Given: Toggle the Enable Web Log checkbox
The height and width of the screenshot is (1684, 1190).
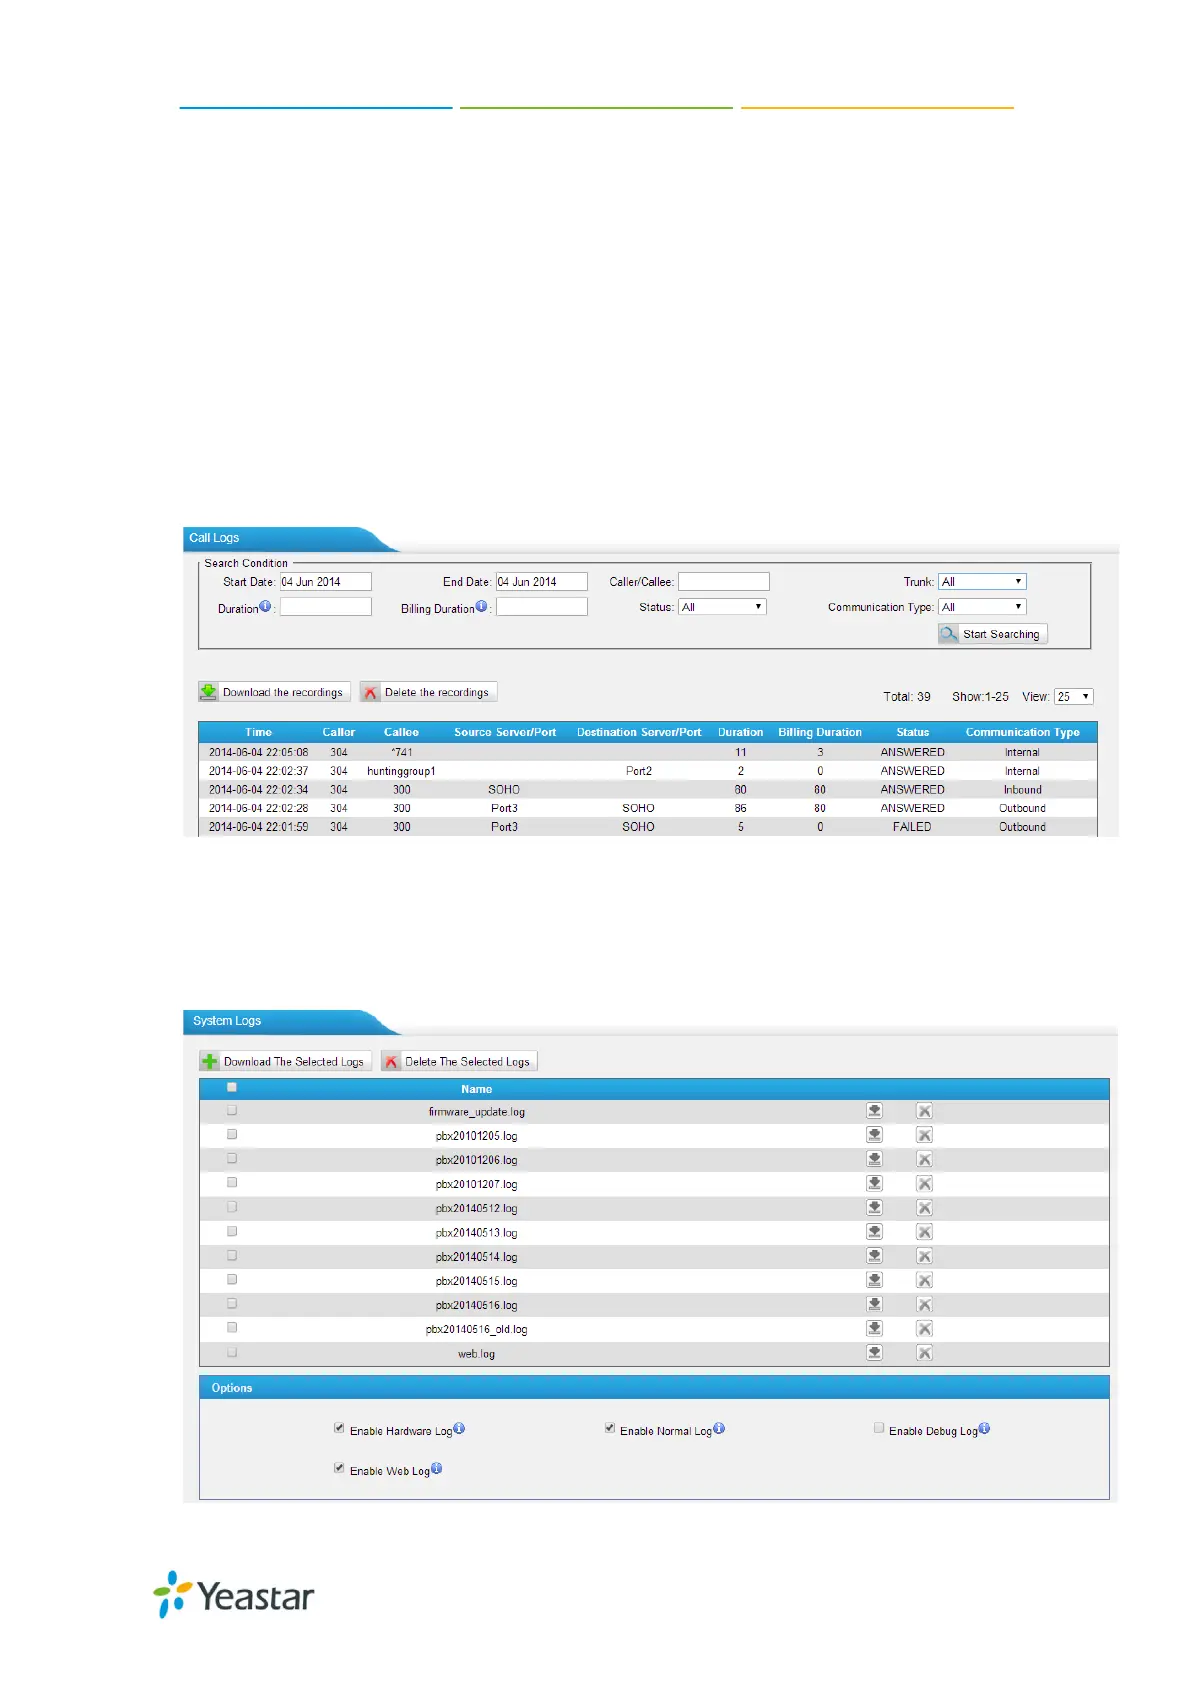Looking at the screenshot, I should 339,1468.
